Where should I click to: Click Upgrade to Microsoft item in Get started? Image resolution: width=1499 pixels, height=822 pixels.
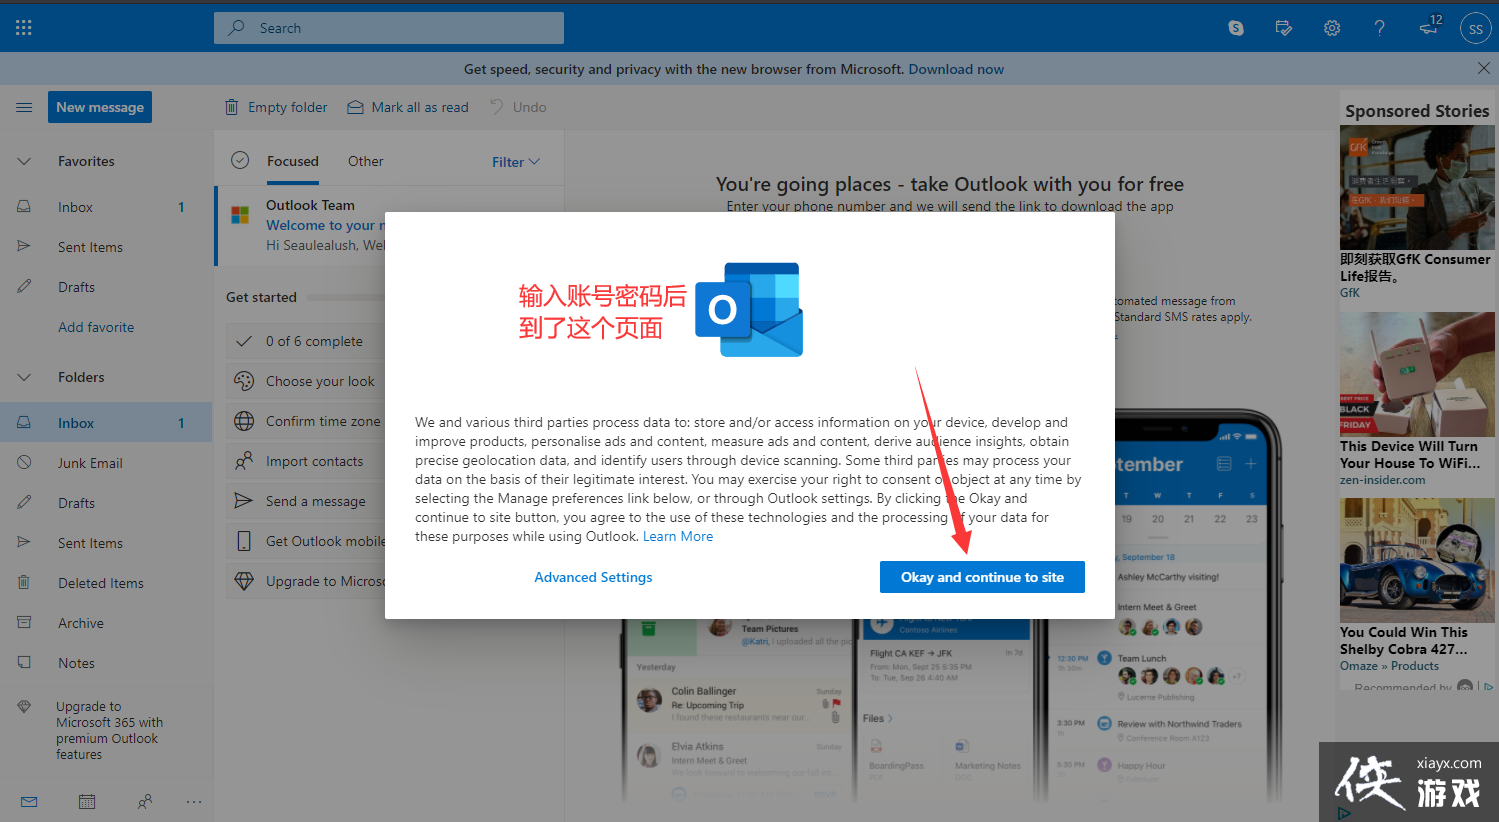pyautogui.click(x=306, y=581)
